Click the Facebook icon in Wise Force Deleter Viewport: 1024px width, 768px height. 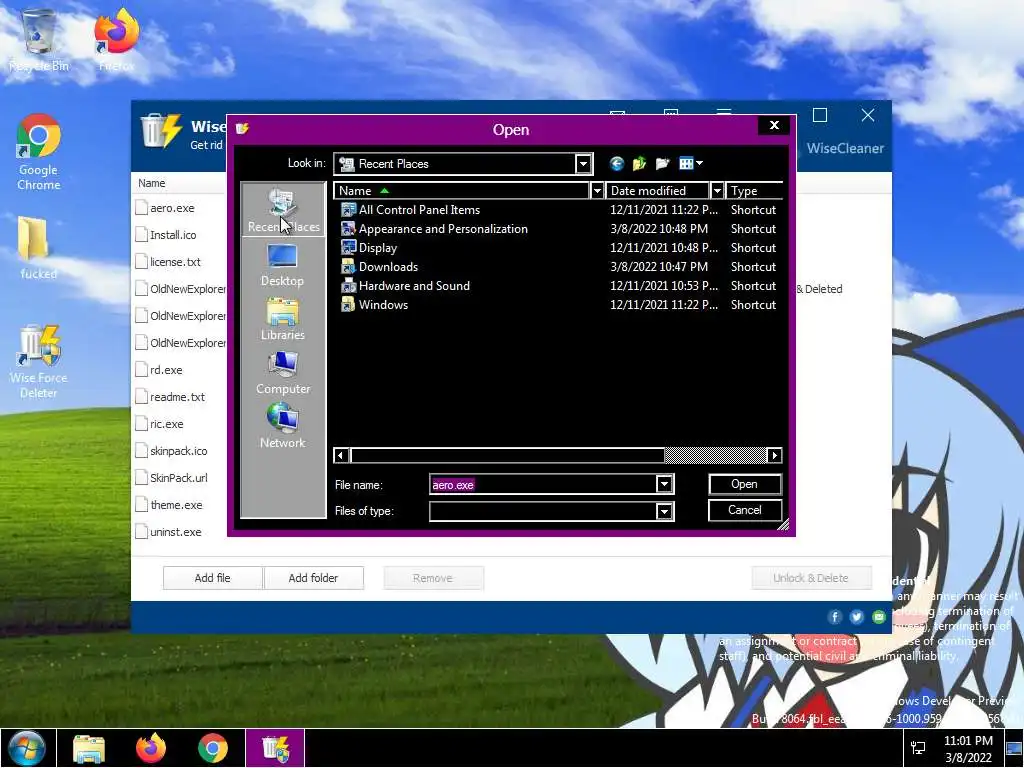835,616
